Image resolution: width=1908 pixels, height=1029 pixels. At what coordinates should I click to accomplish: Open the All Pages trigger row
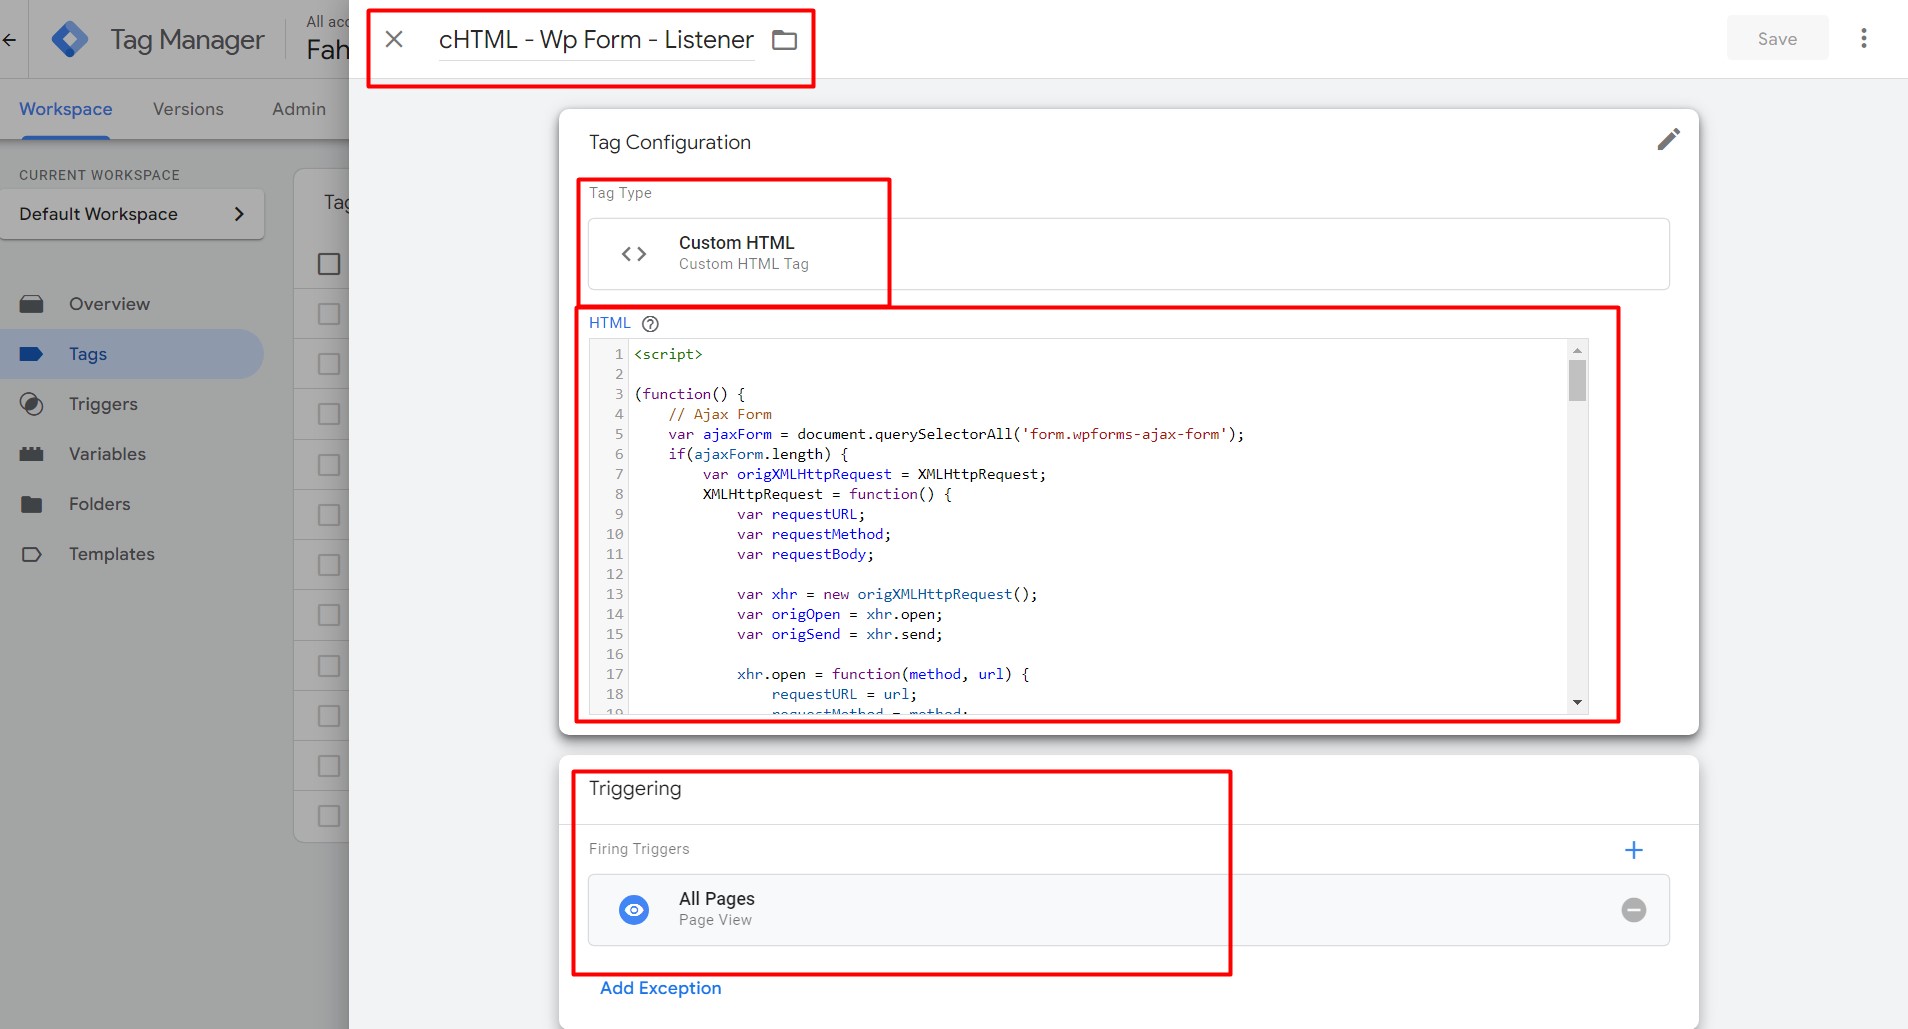pyautogui.click(x=1128, y=910)
